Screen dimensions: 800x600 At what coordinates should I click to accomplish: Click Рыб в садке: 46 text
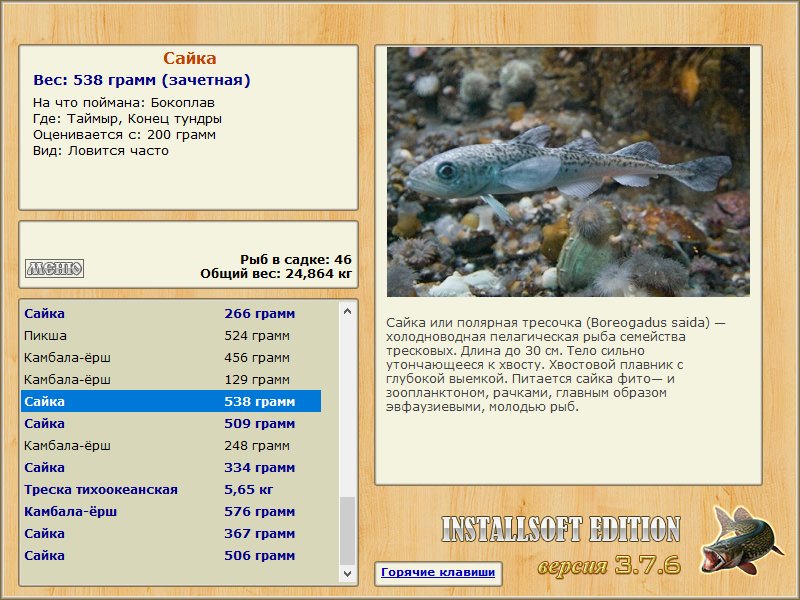point(296,259)
